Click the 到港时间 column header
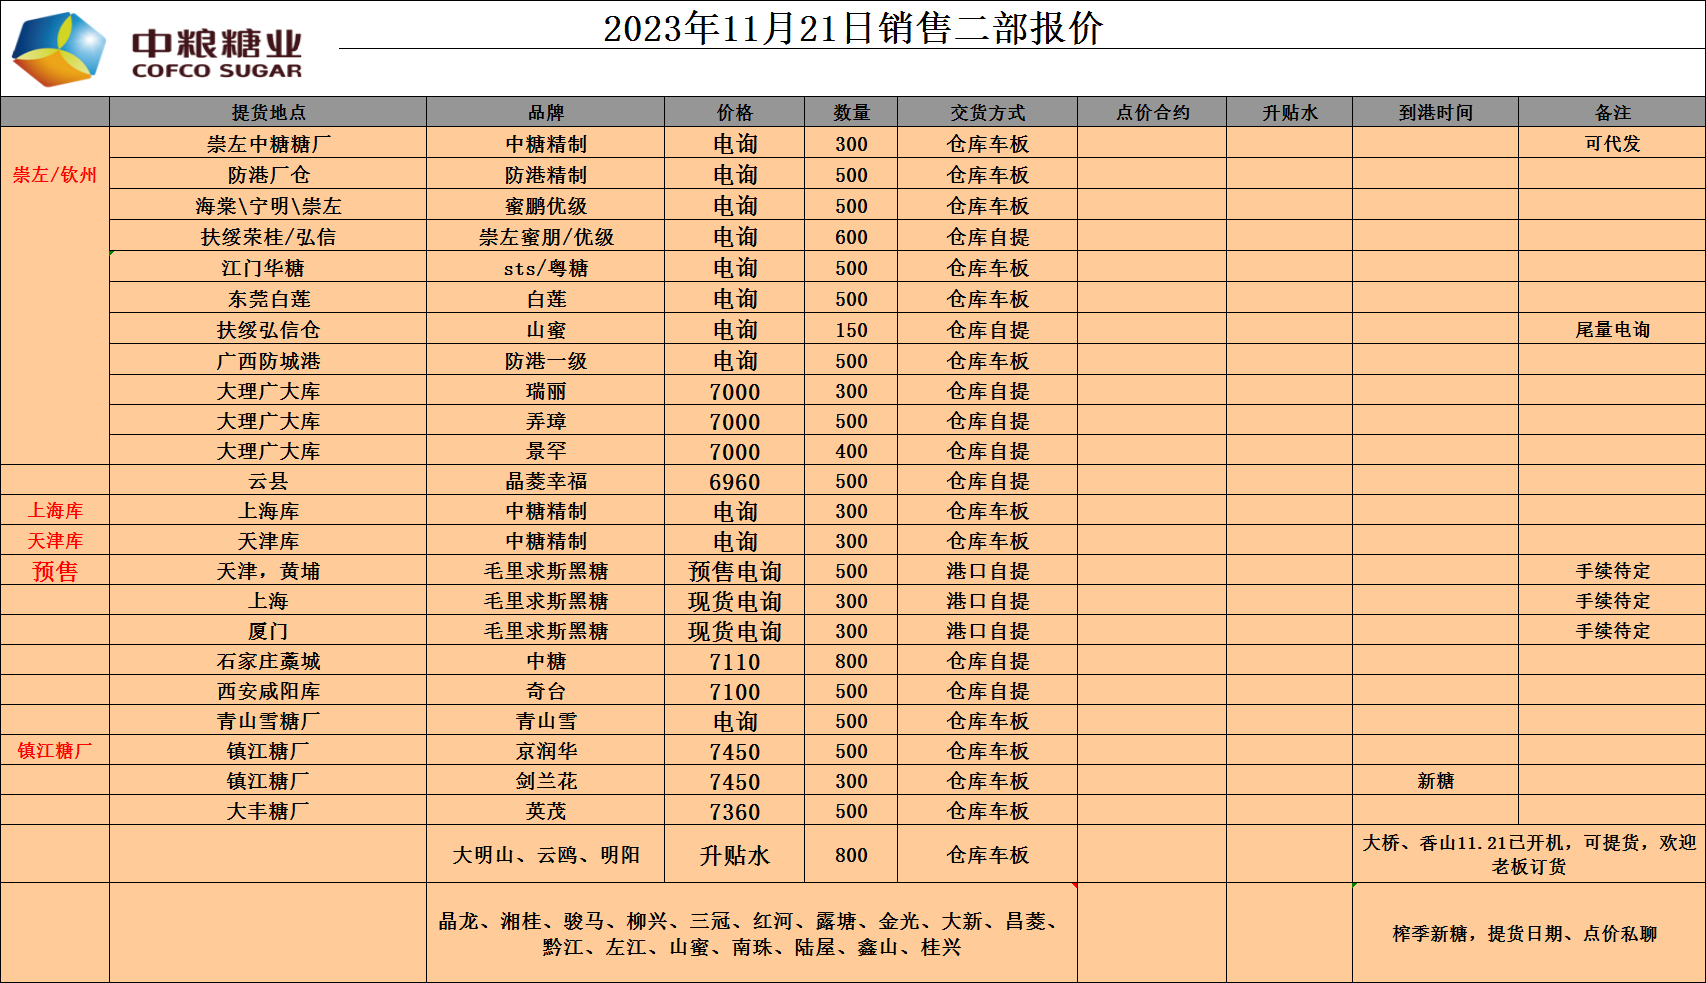 point(1435,112)
